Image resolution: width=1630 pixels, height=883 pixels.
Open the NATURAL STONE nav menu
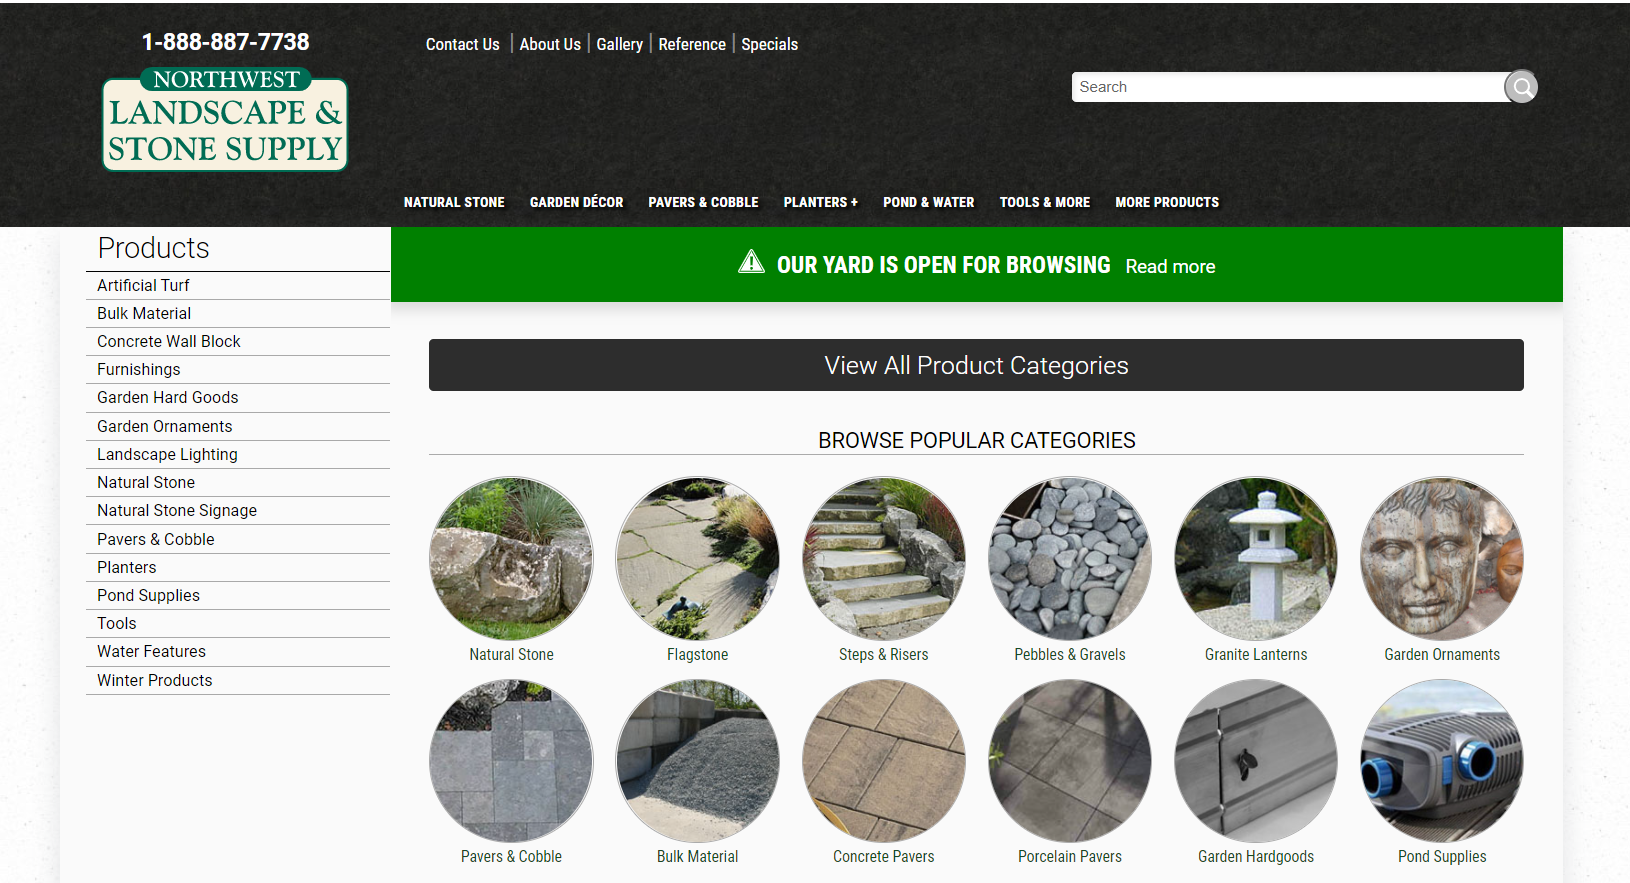pos(454,202)
